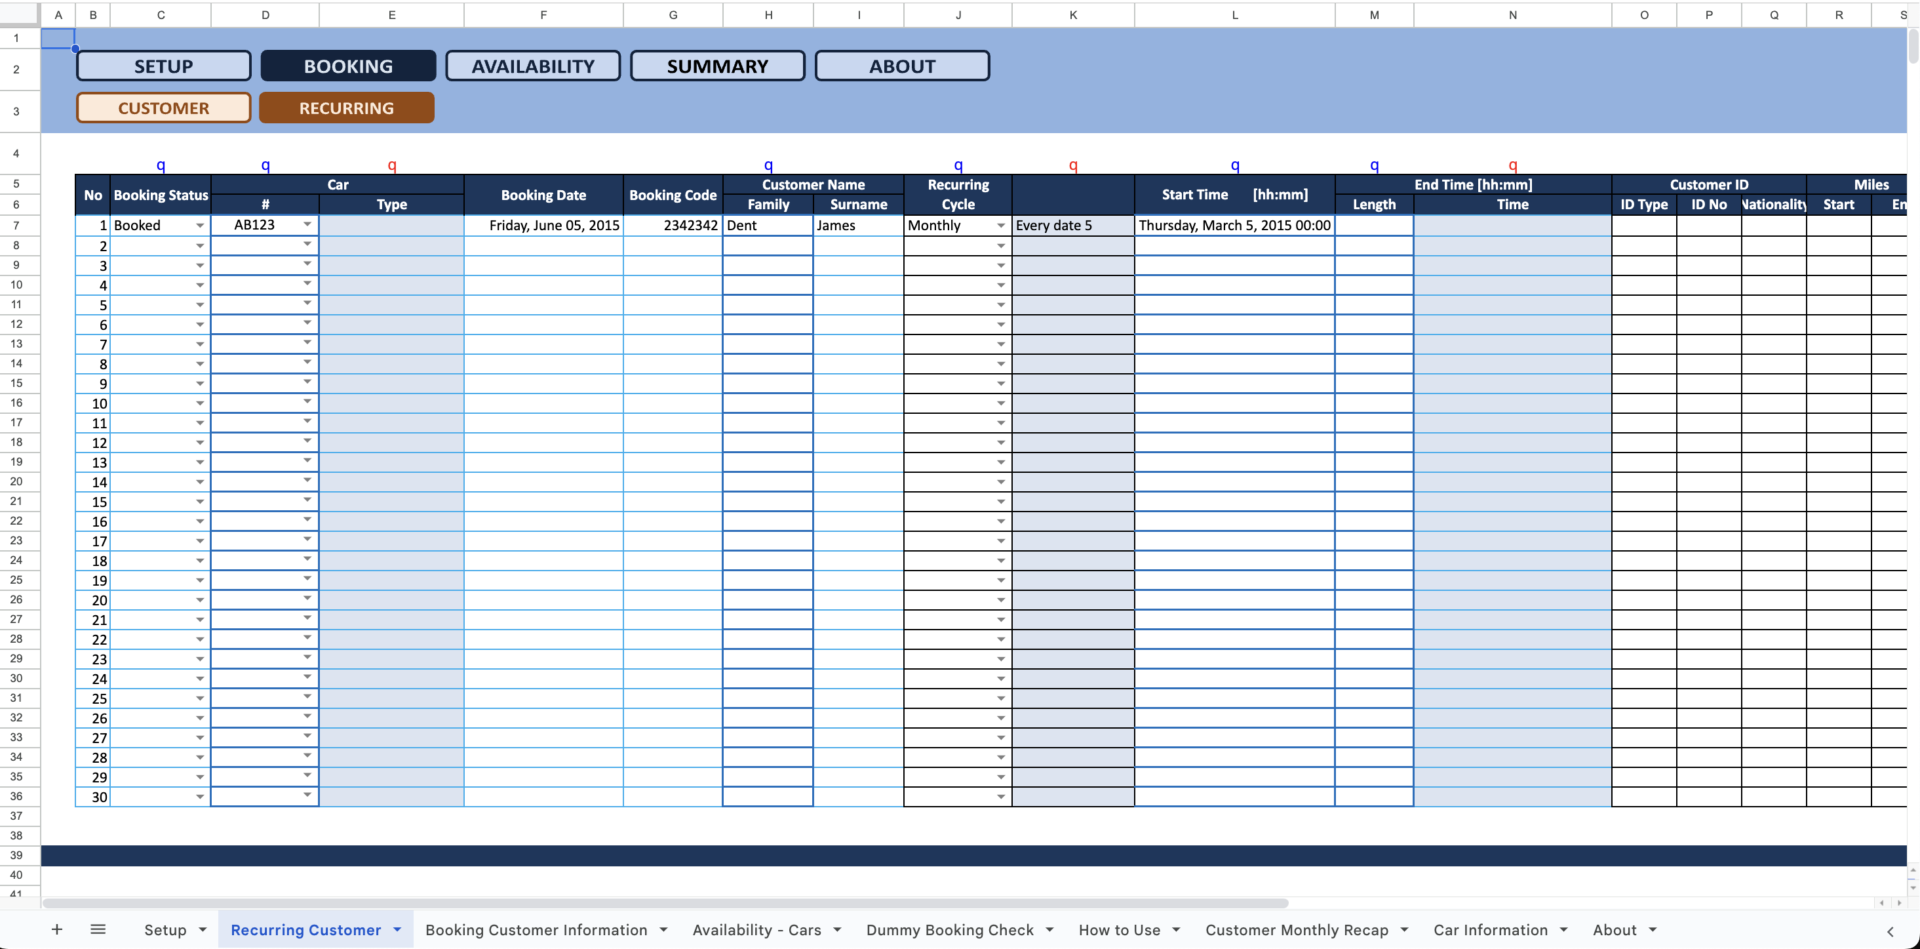
Task: Open the Dummy Booking Check sheet
Action: tap(948, 929)
